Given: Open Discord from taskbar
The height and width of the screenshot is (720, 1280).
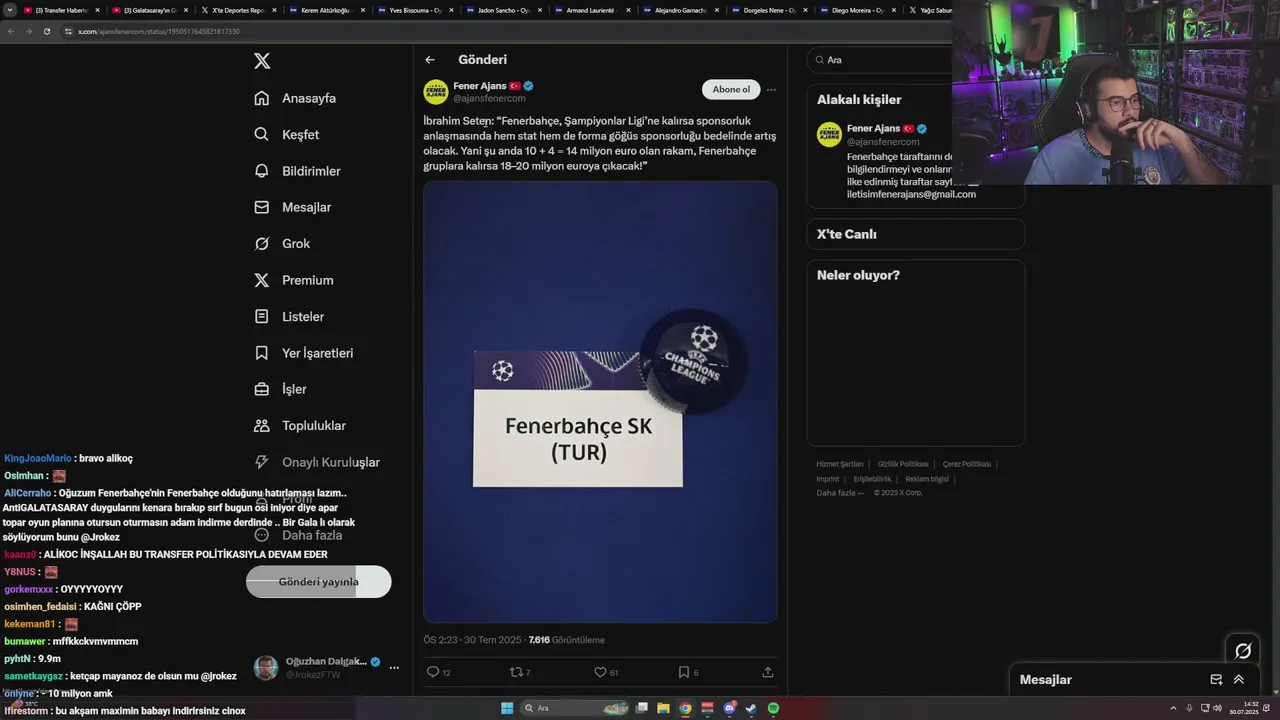Looking at the screenshot, I should [x=729, y=708].
